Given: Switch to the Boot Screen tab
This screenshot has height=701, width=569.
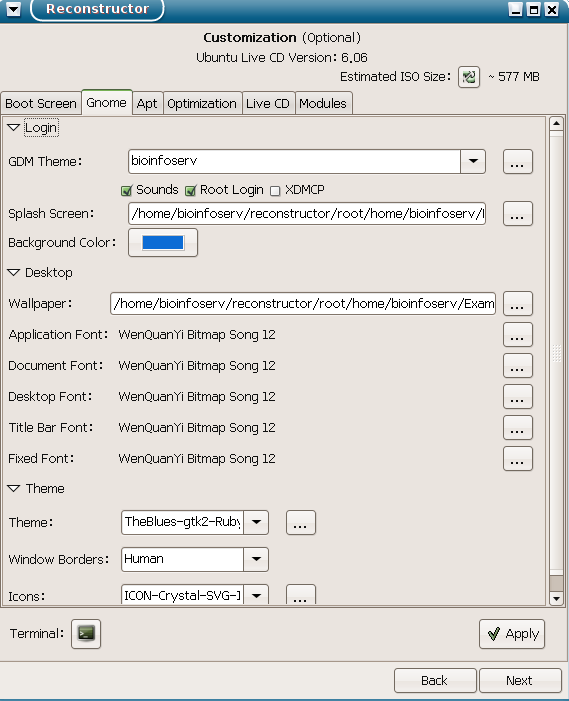Looking at the screenshot, I should pos(41,103).
